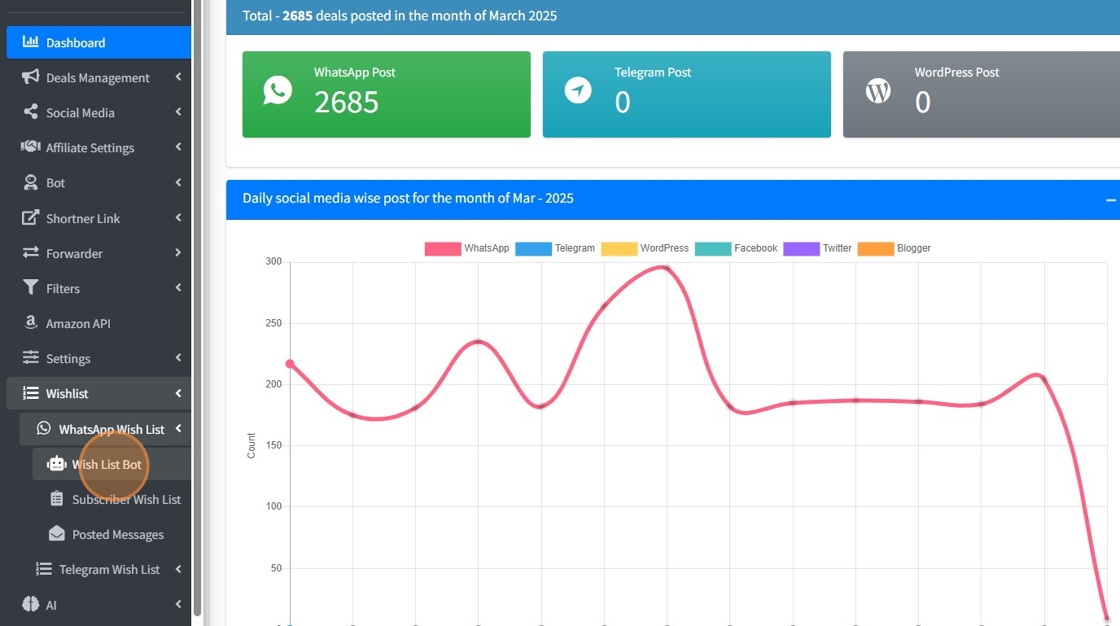1120x626 pixels.
Task: Click the WordPress Post count 0
Action: coord(922,101)
